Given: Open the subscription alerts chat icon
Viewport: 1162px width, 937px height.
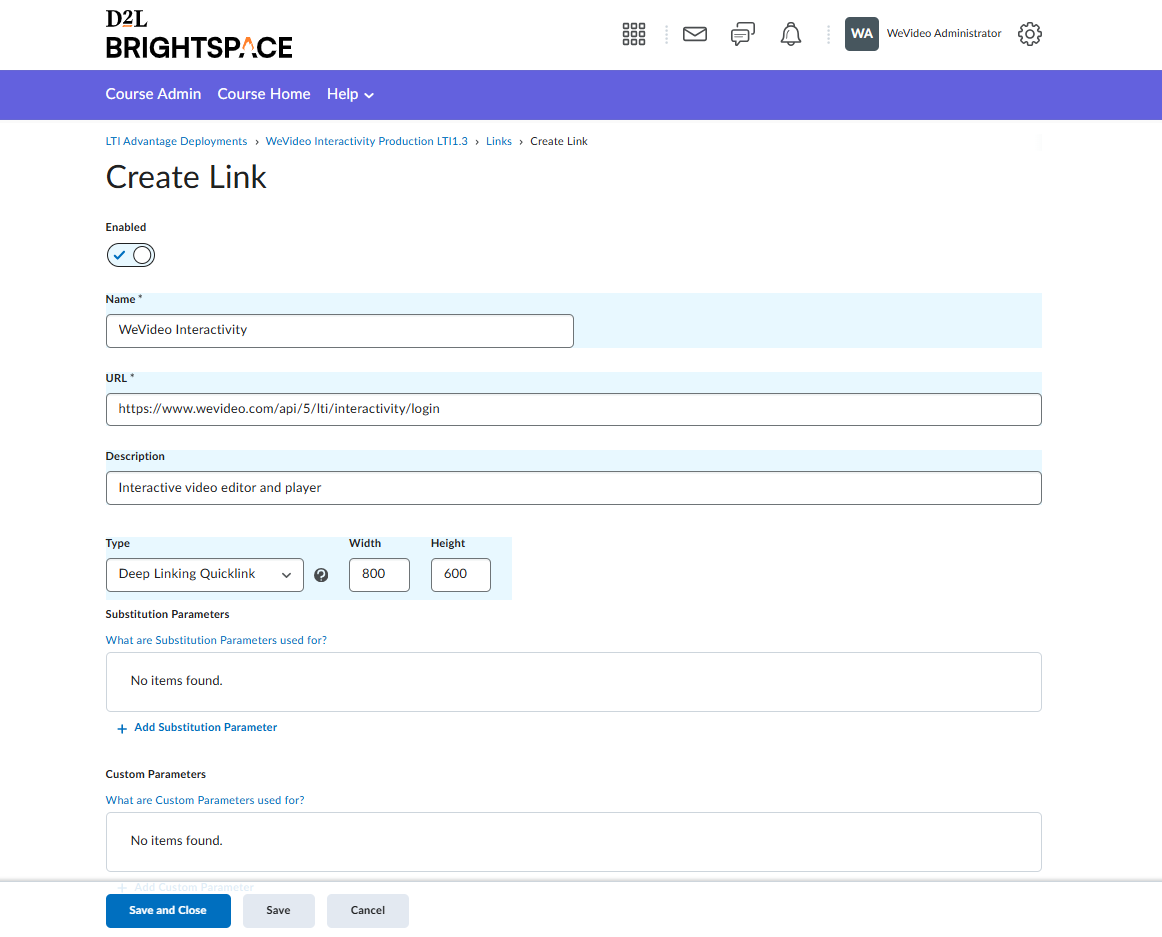Looking at the screenshot, I should 743,34.
